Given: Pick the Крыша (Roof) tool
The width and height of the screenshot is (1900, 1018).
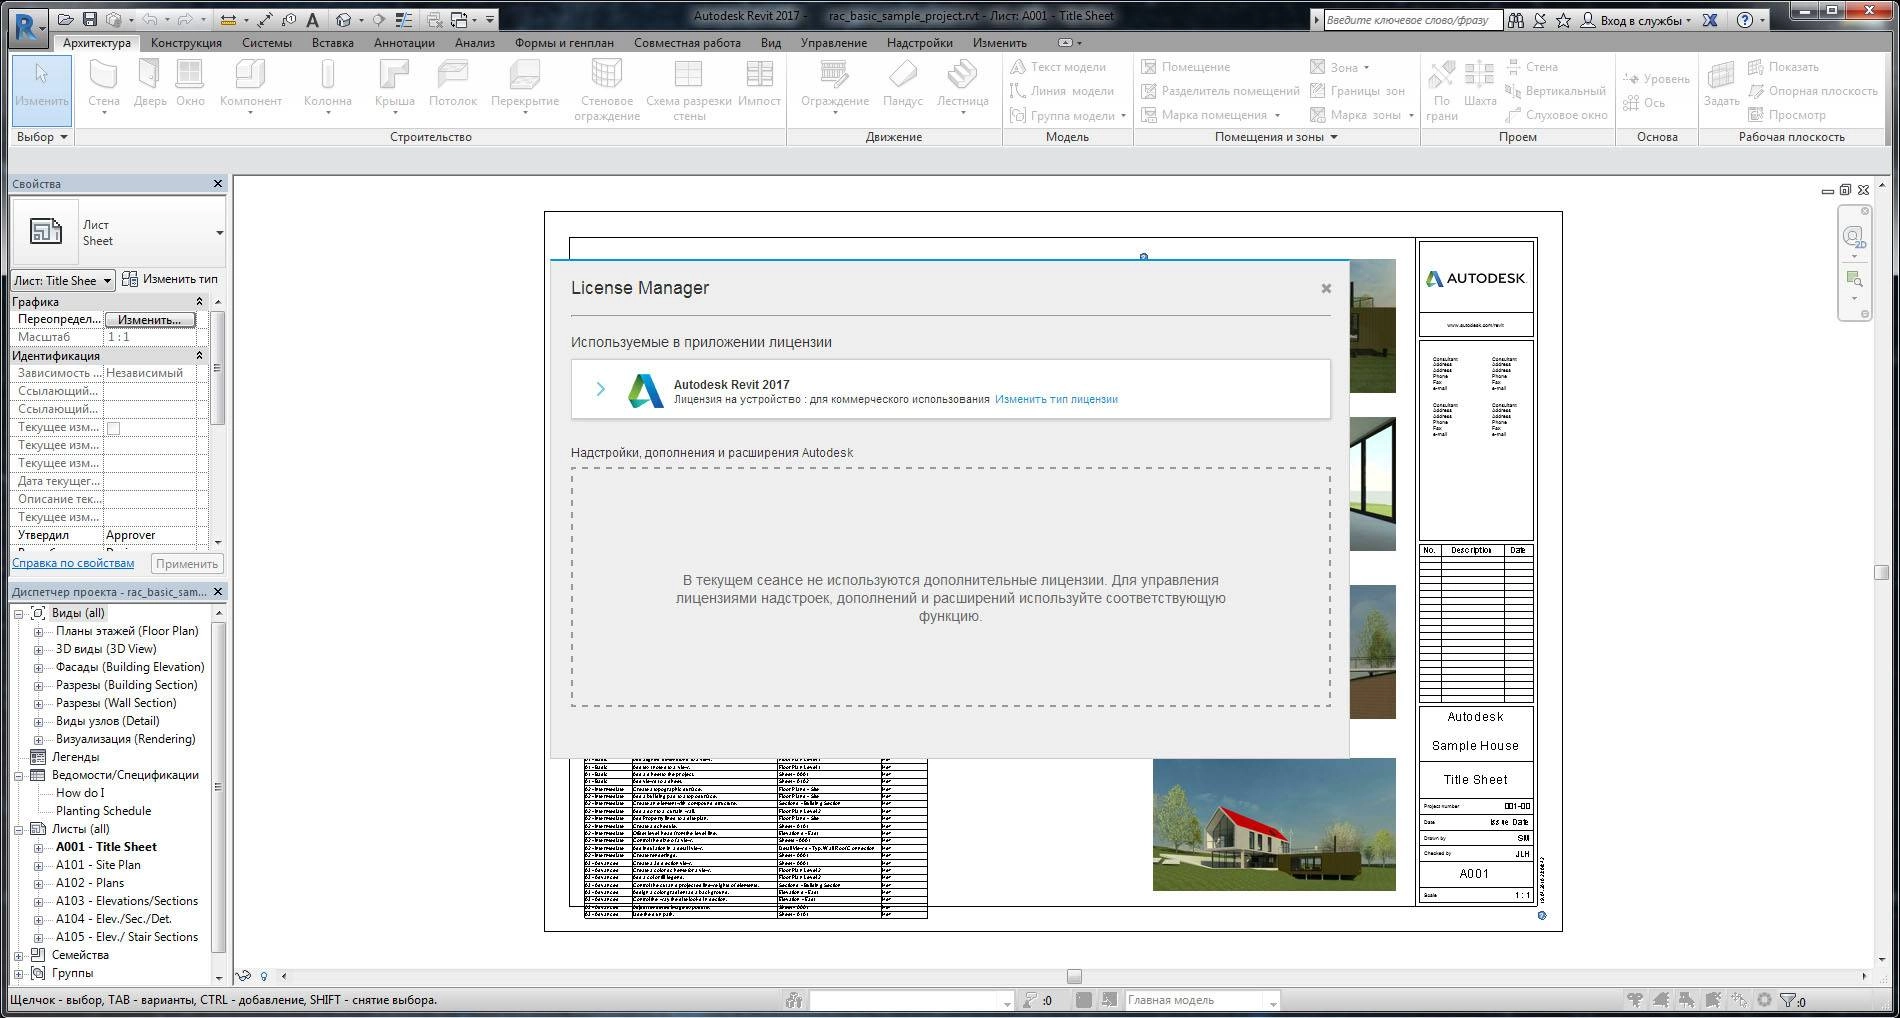Looking at the screenshot, I should (x=395, y=86).
